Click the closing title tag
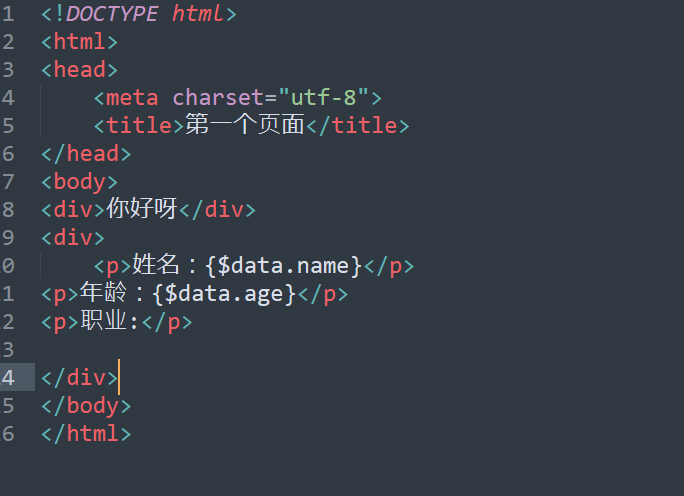Viewport: 684px width, 496px height. click(357, 126)
